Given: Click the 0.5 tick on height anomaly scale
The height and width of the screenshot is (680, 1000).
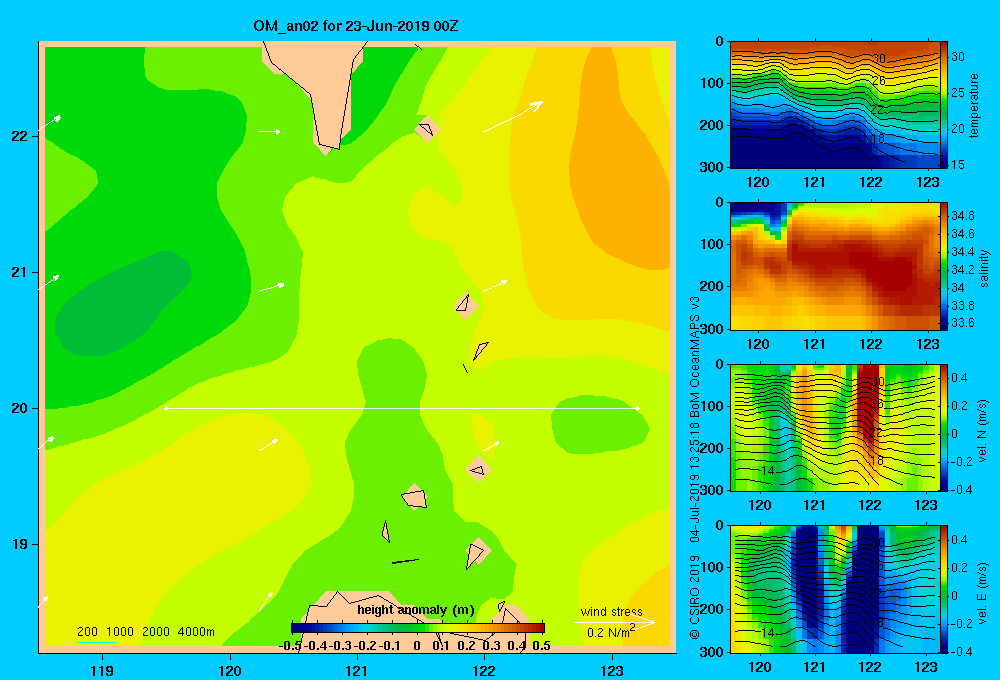Looking at the screenshot, I should click(x=541, y=646).
